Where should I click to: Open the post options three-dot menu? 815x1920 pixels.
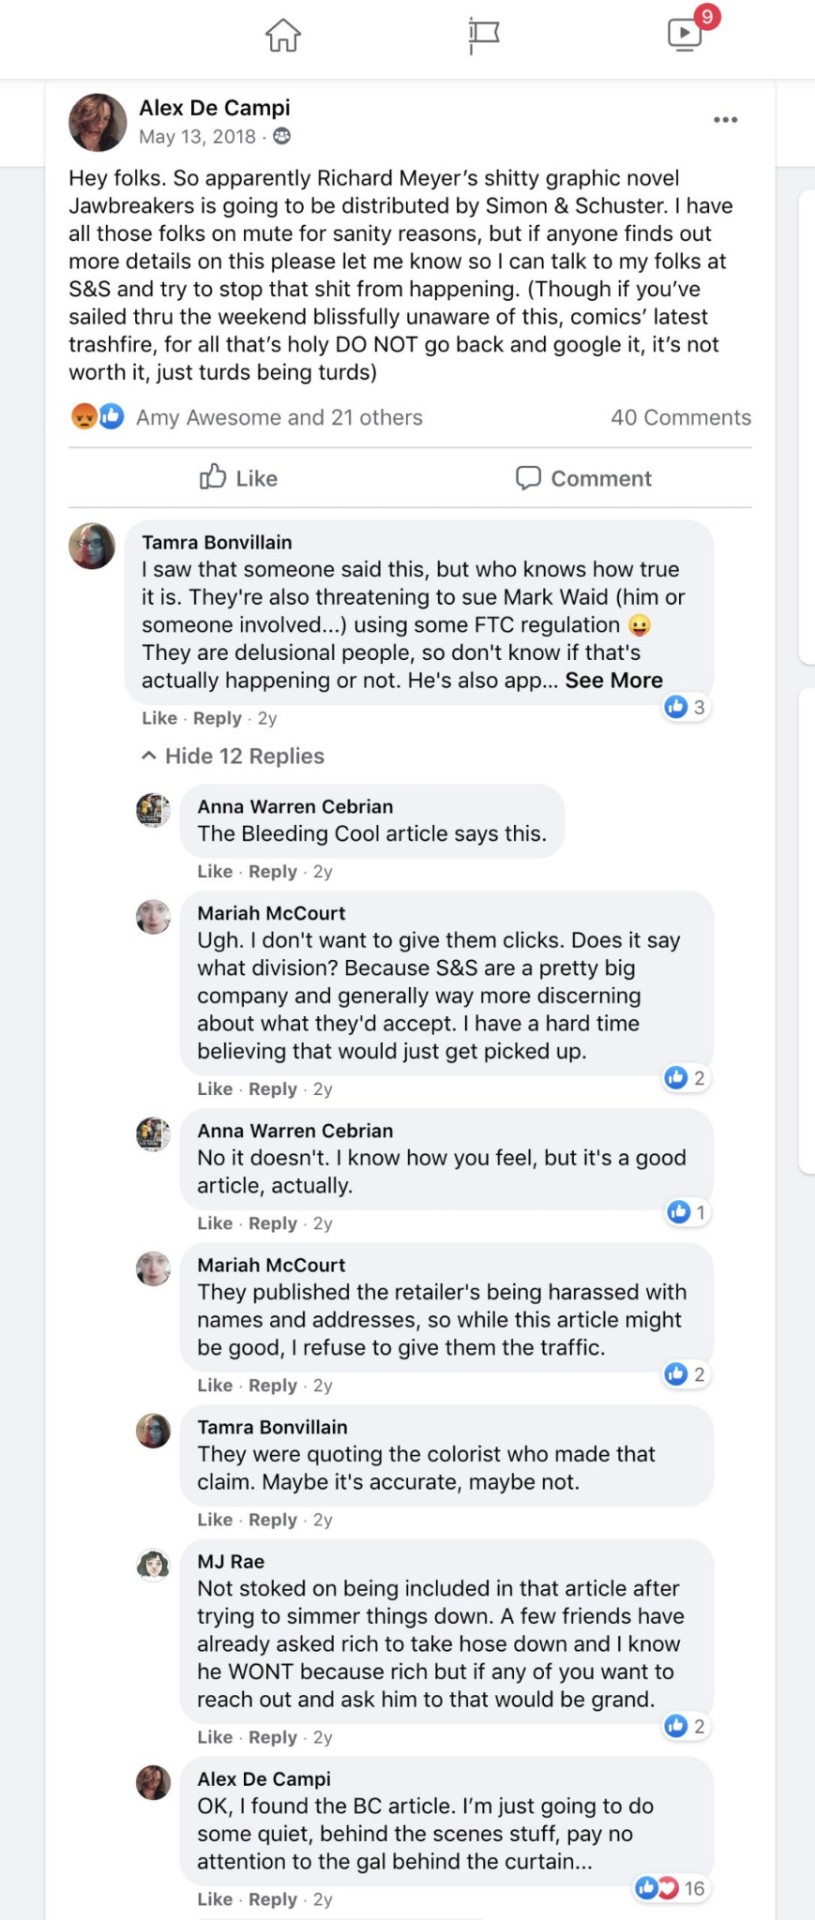click(x=725, y=120)
